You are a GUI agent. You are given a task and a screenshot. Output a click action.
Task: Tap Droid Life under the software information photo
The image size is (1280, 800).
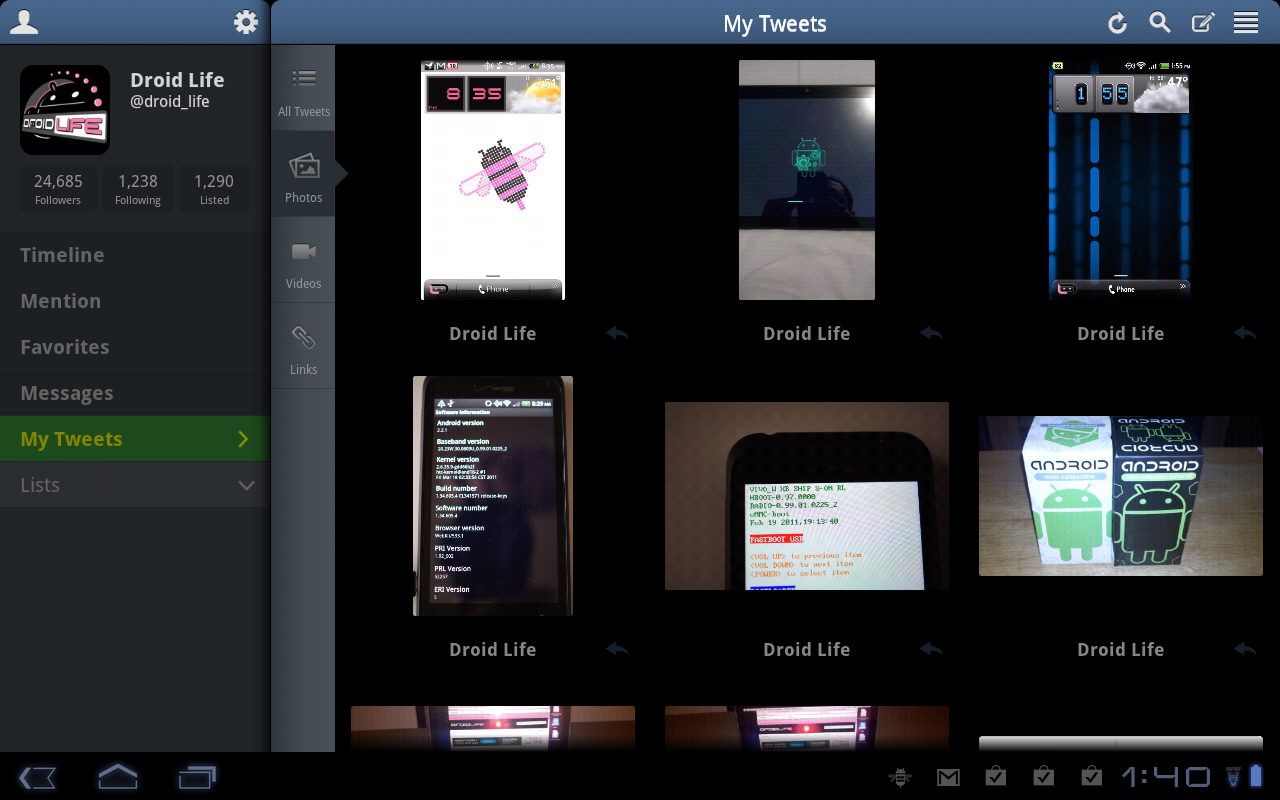click(x=493, y=650)
